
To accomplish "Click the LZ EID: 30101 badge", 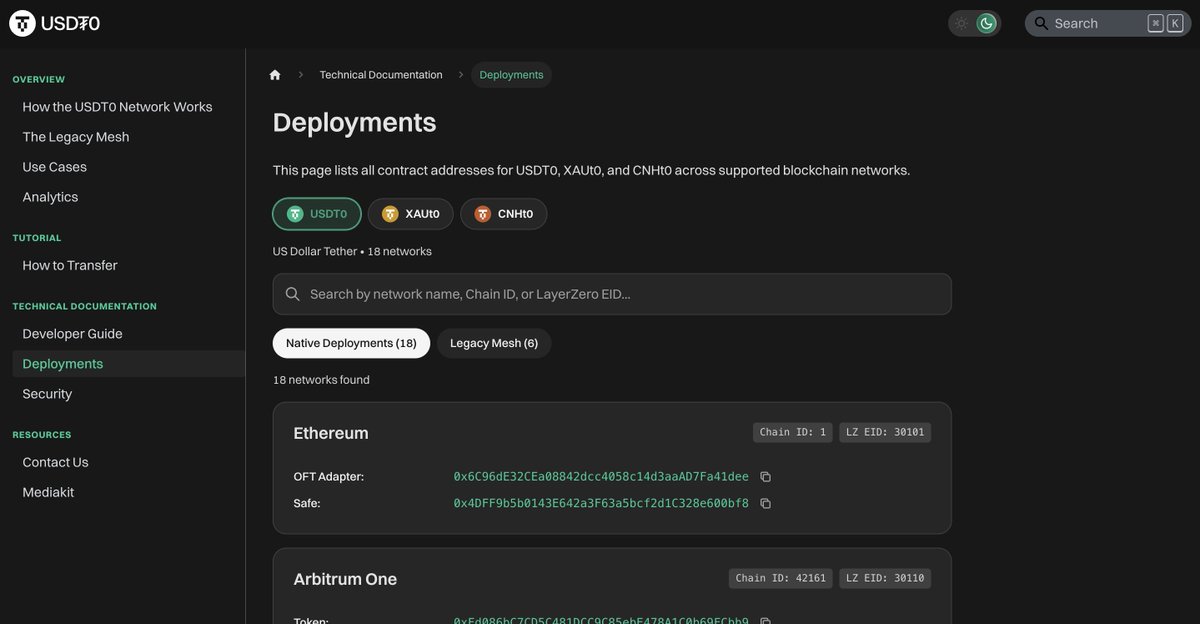I will (x=885, y=432).
